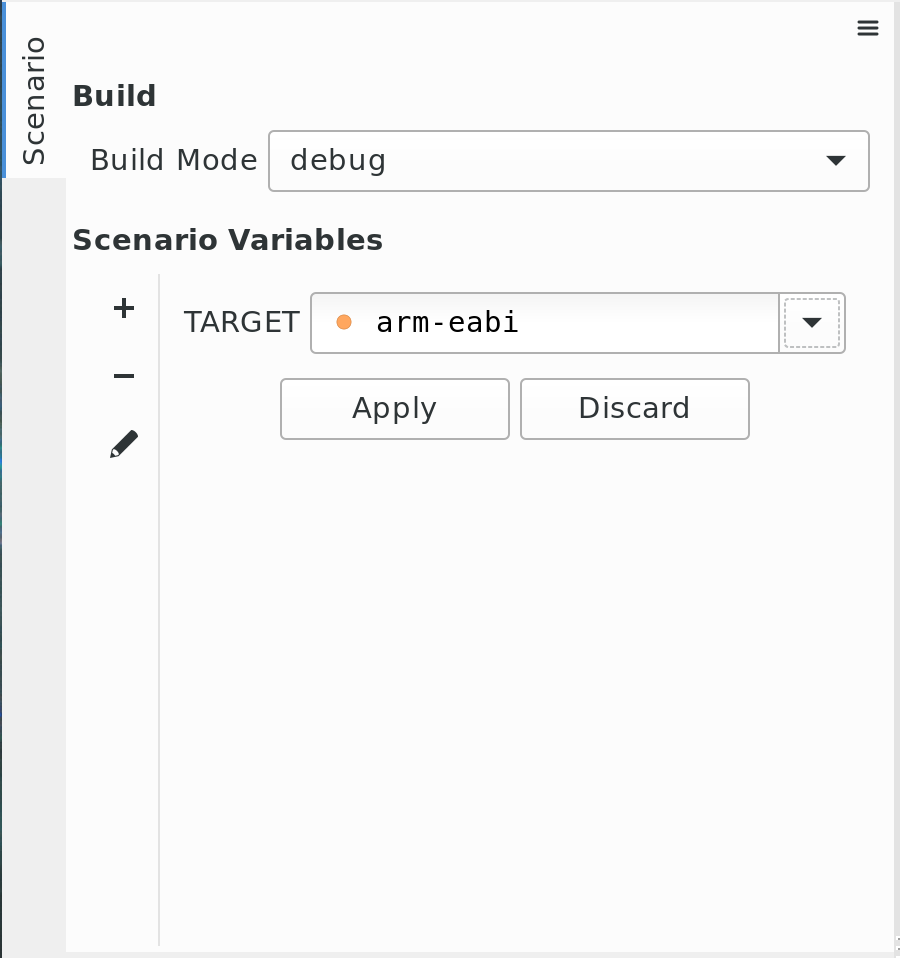Expand the TARGET variable dropdown arrow

pyautogui.click(x=811, y=323)
